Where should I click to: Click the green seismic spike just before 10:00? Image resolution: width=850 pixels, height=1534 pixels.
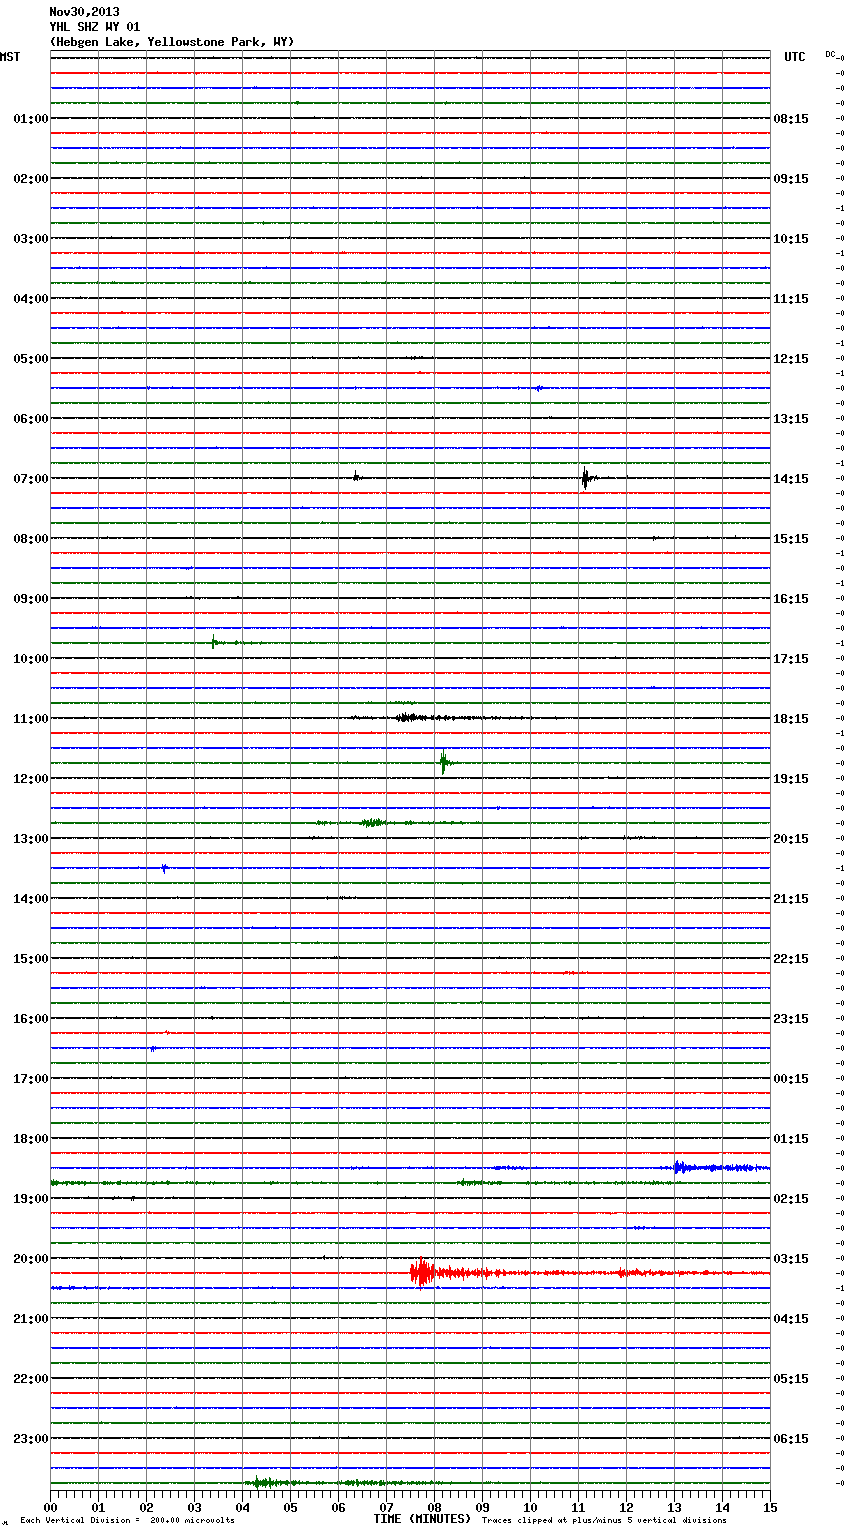pyautogui.click(x=214, y=642)
